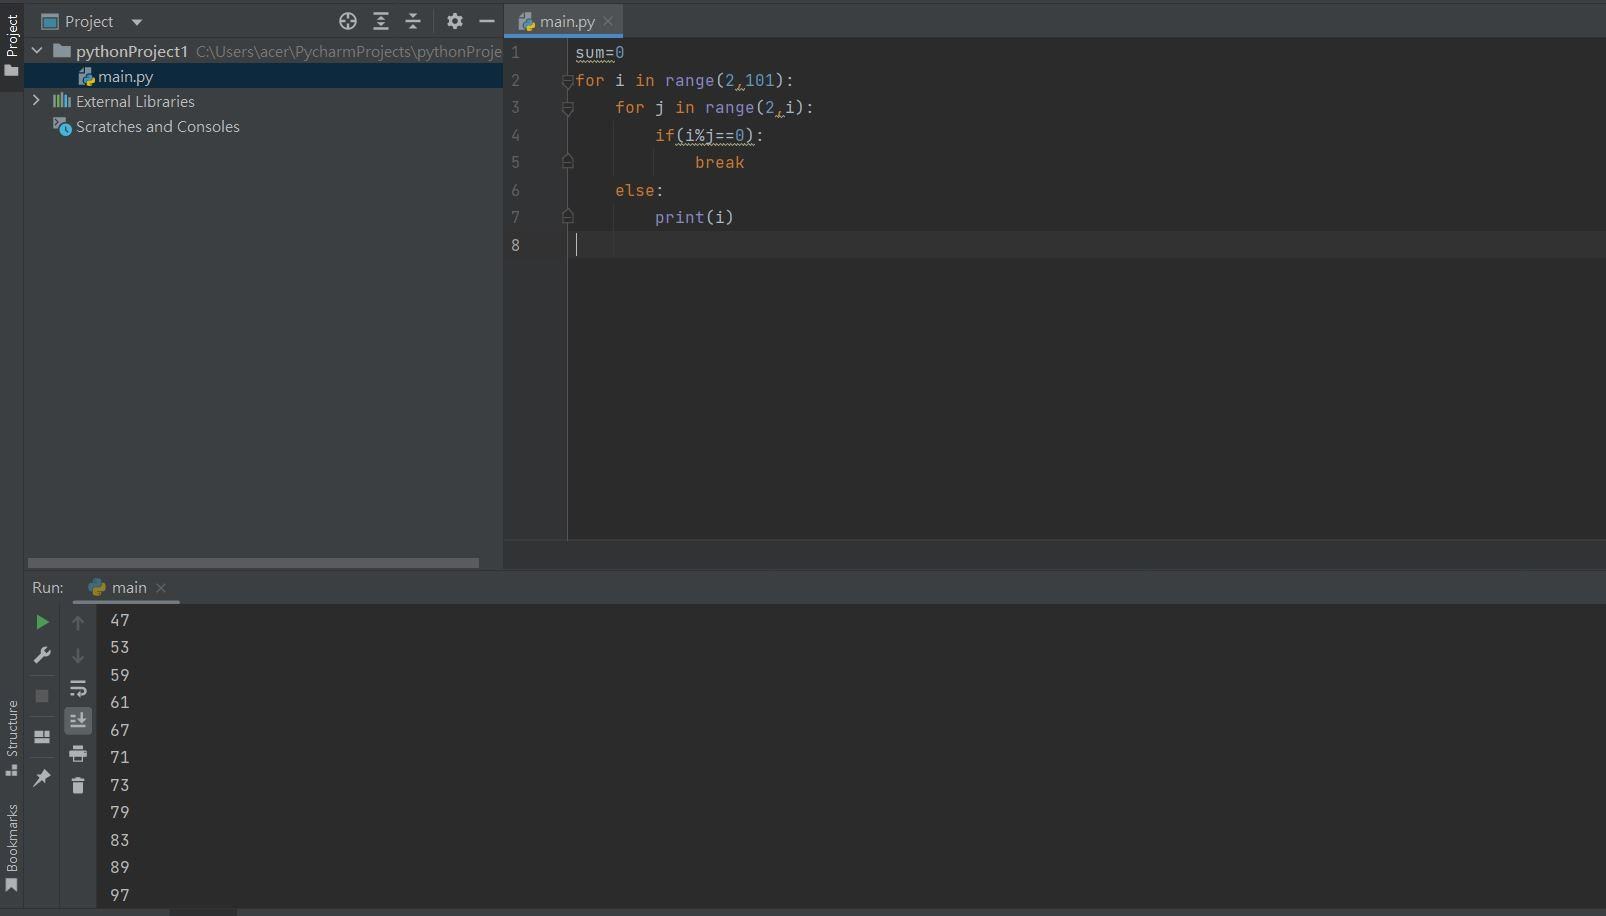Click the print icon in Run toolbar
Viewport: 1606px width, 916px height.
78,754
